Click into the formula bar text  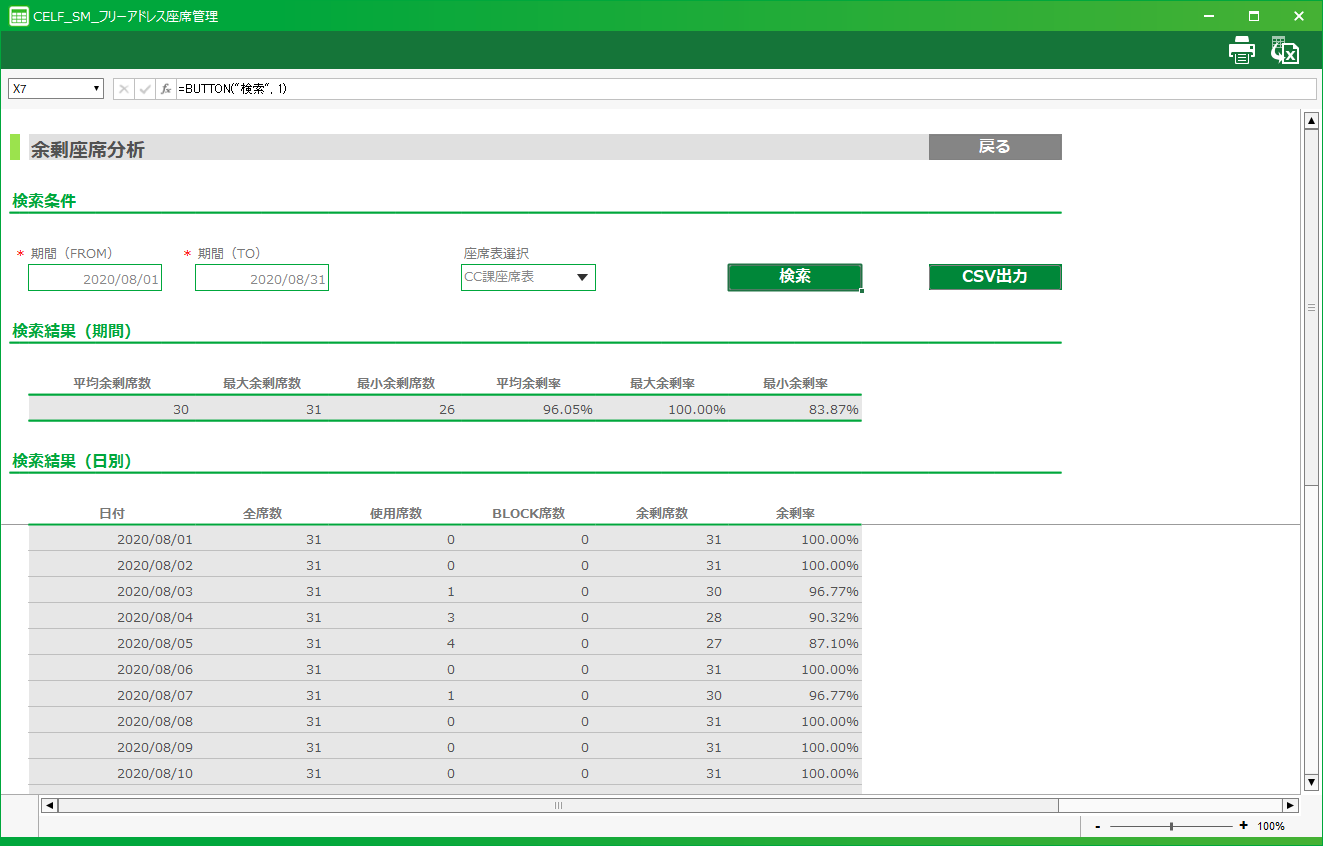700,89
